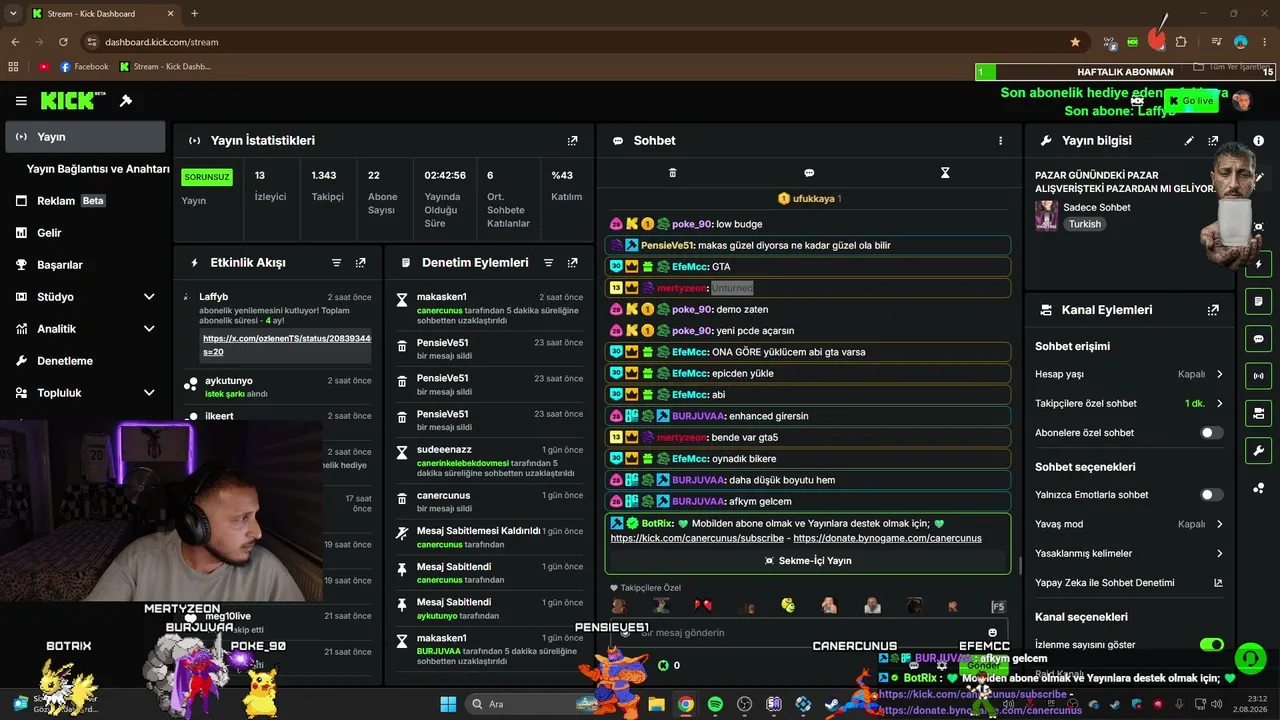
Task: Click the Turkish language tag
Action: [x=1084, y=224]
